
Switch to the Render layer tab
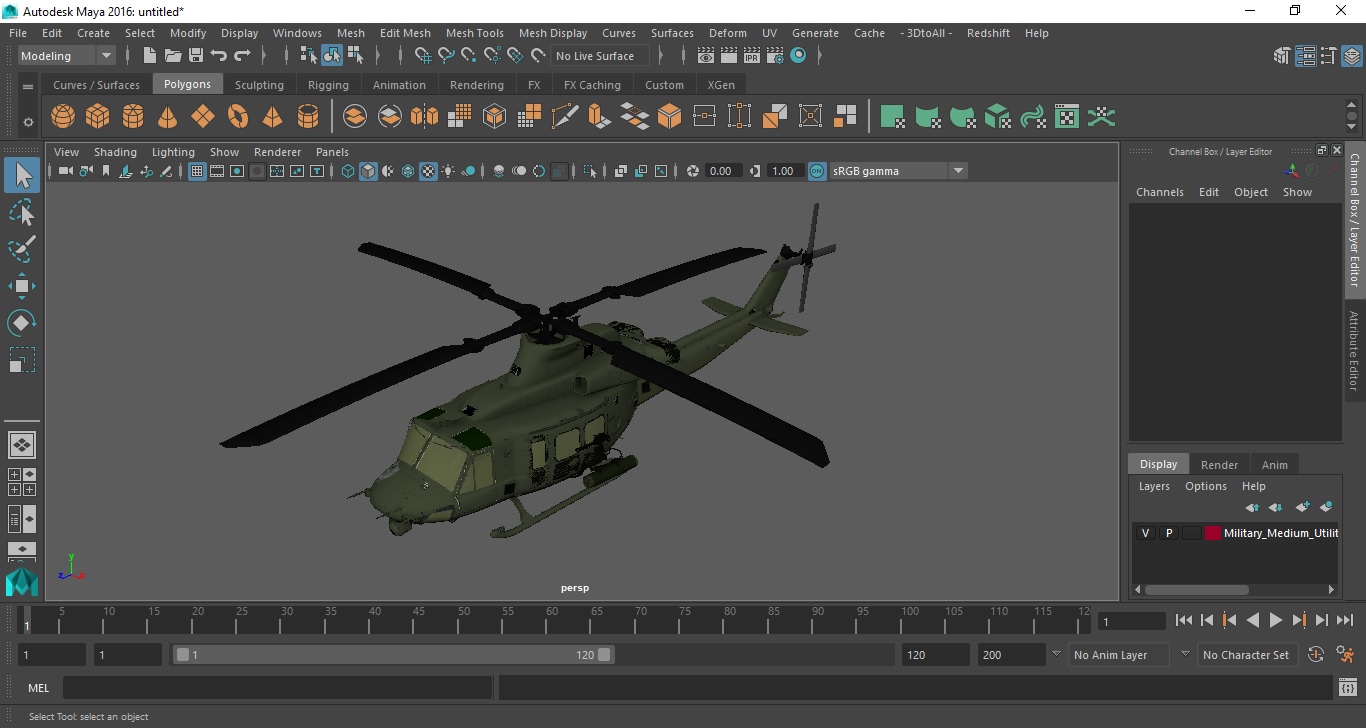pos(1219,464)
